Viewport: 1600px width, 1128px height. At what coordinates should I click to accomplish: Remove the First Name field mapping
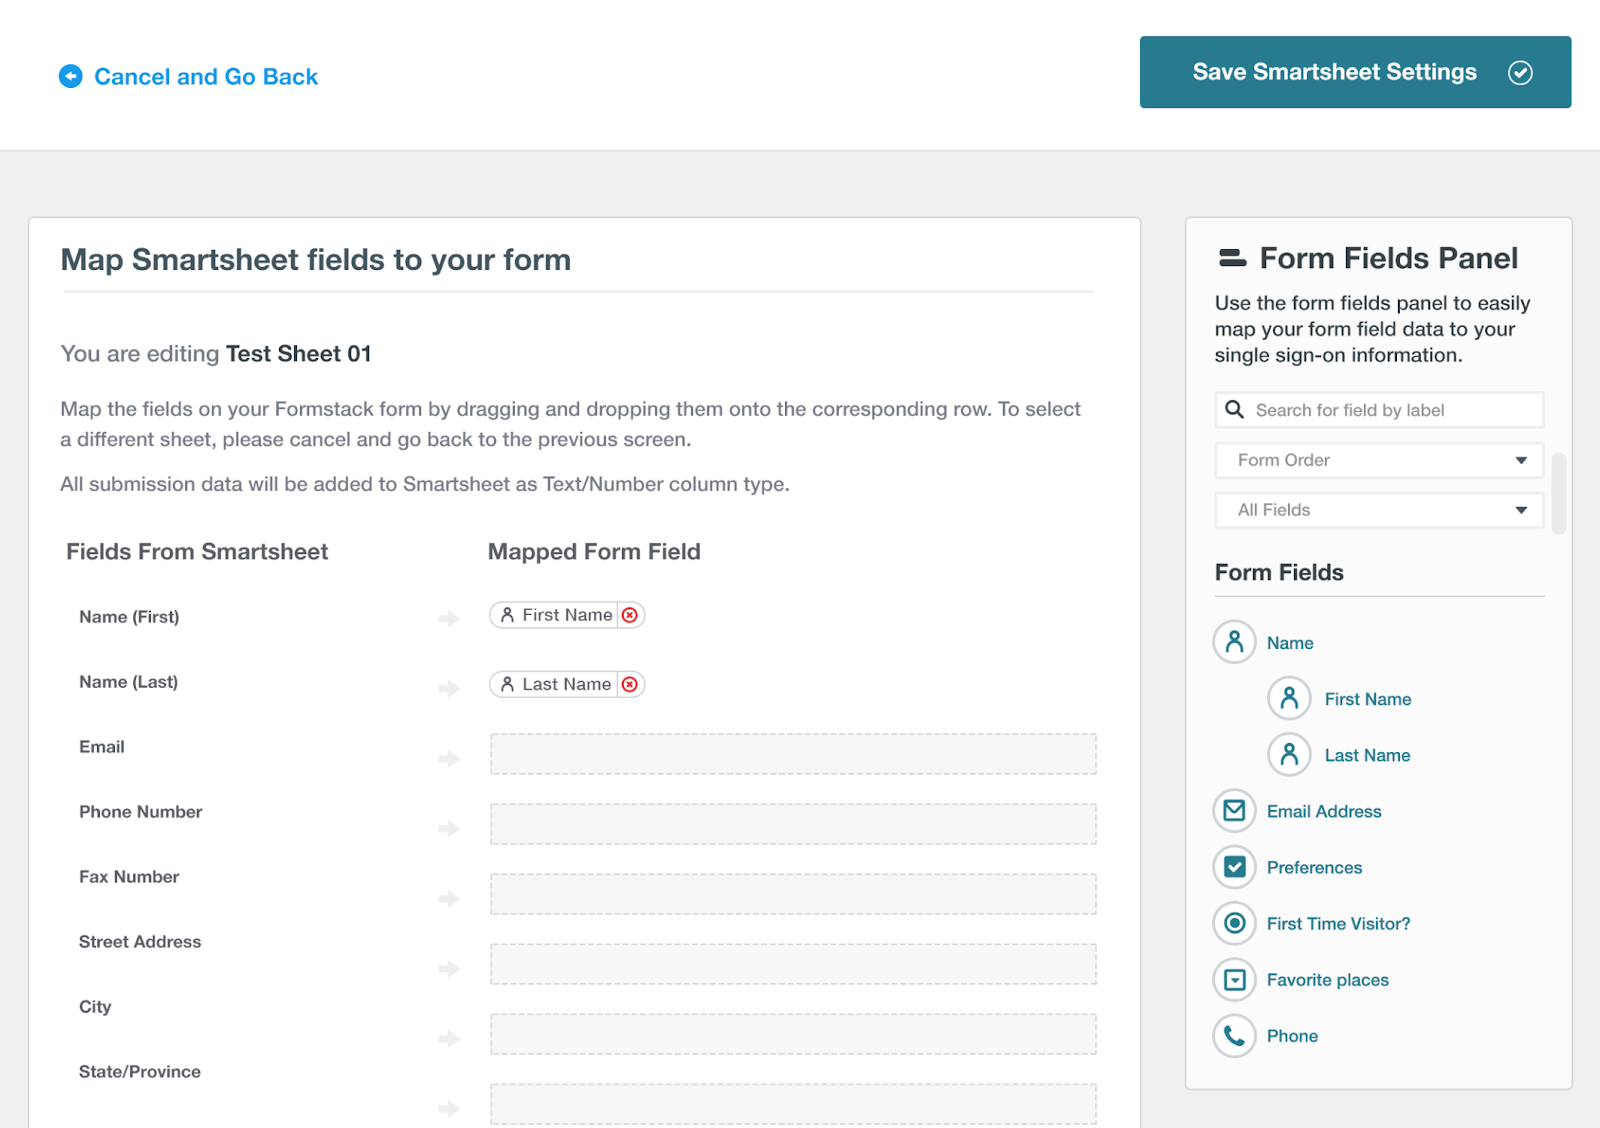(629, 615)
